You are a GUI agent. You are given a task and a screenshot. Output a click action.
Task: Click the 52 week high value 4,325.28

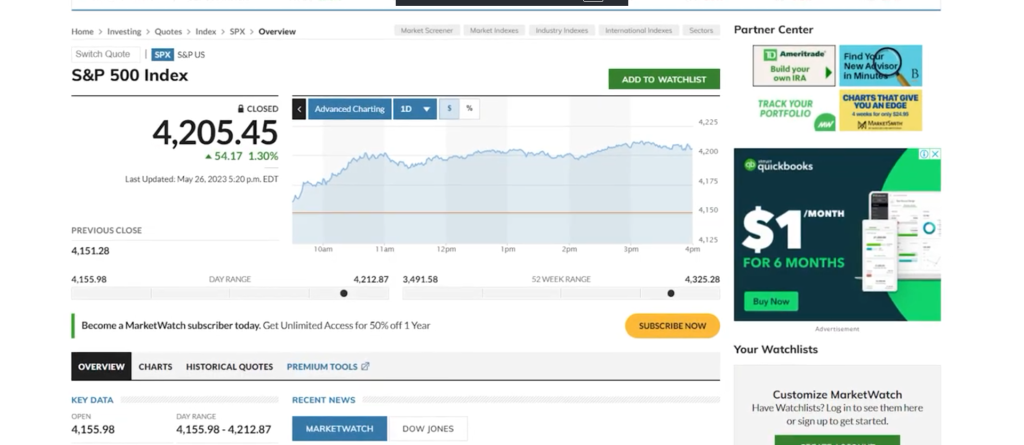point(702,279)
